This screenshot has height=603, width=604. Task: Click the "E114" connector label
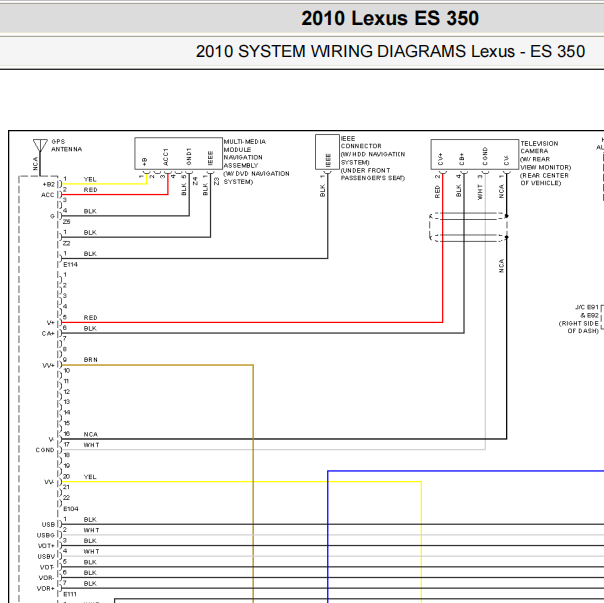70,265
